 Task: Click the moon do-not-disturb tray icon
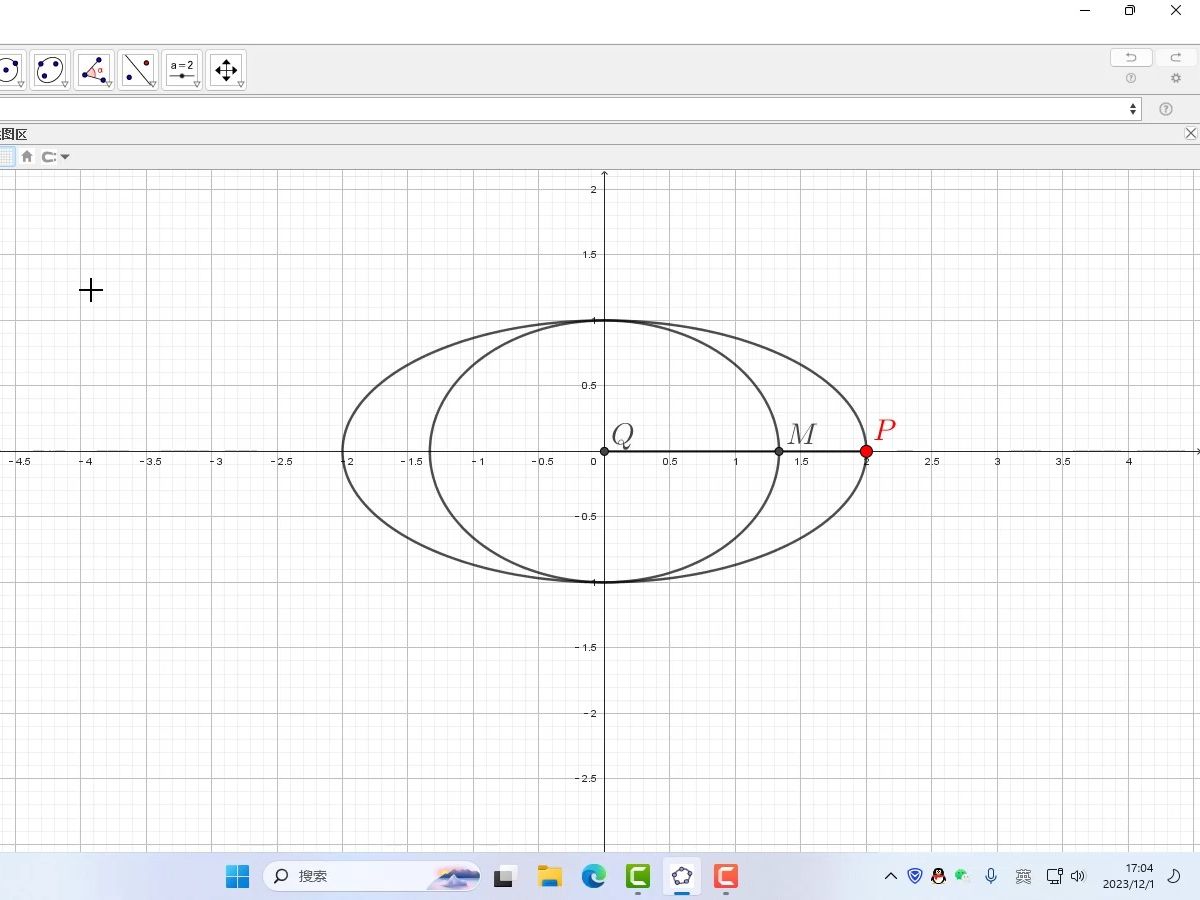pos(1176,876)
